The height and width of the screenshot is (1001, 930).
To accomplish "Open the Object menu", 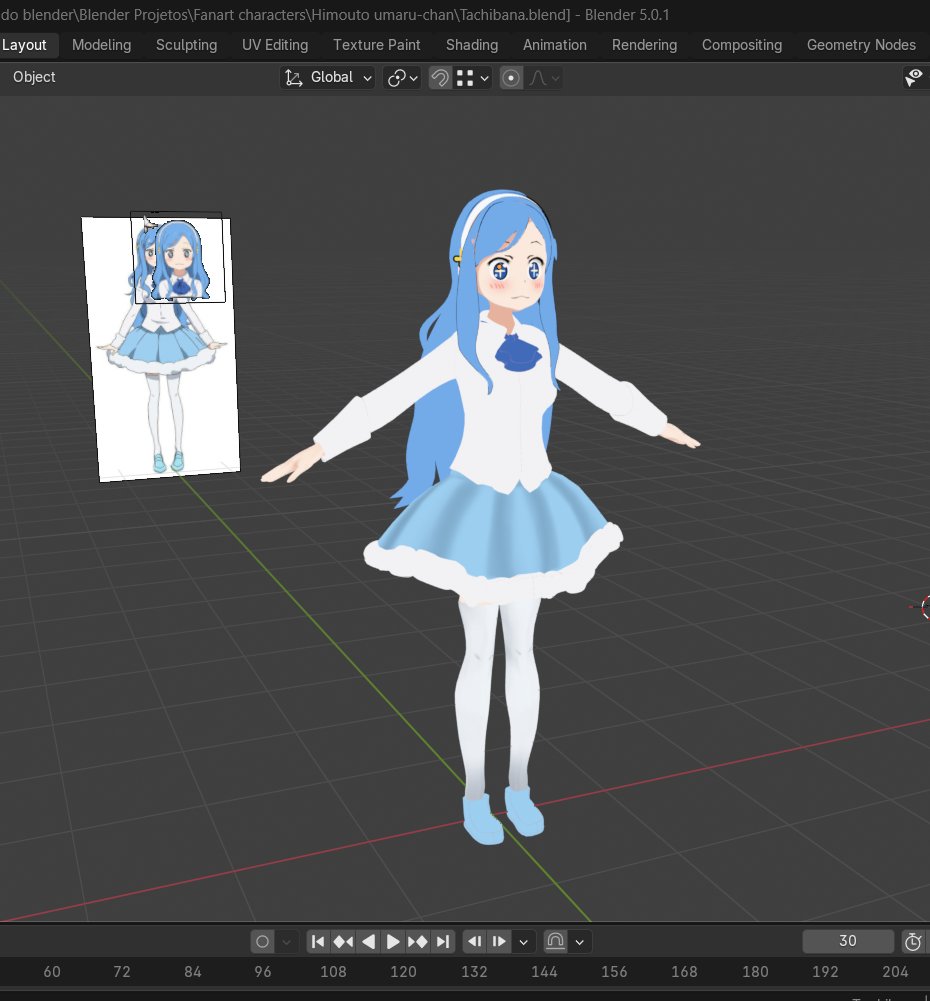I will coord(34,77).
